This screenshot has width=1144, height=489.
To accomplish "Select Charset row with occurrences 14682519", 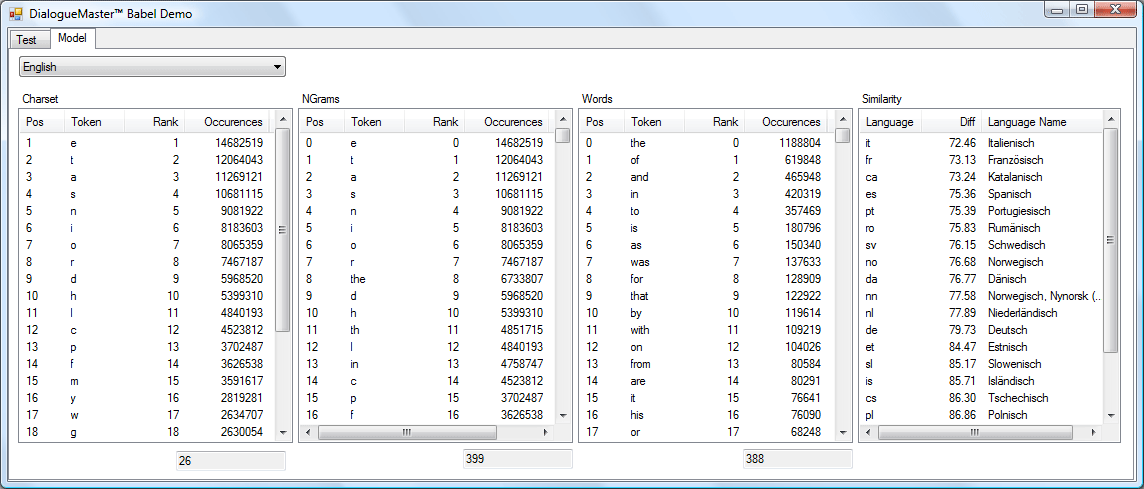I will [x=148, y=143].
